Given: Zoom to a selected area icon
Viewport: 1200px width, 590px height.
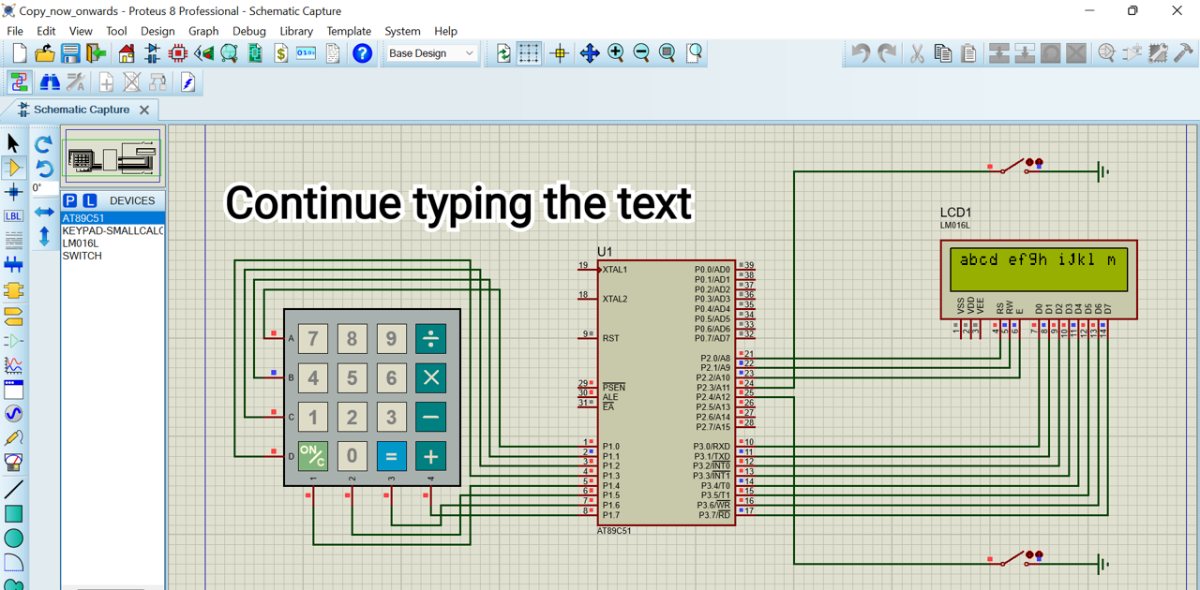Looking at the screenshot, I should 693,53.
